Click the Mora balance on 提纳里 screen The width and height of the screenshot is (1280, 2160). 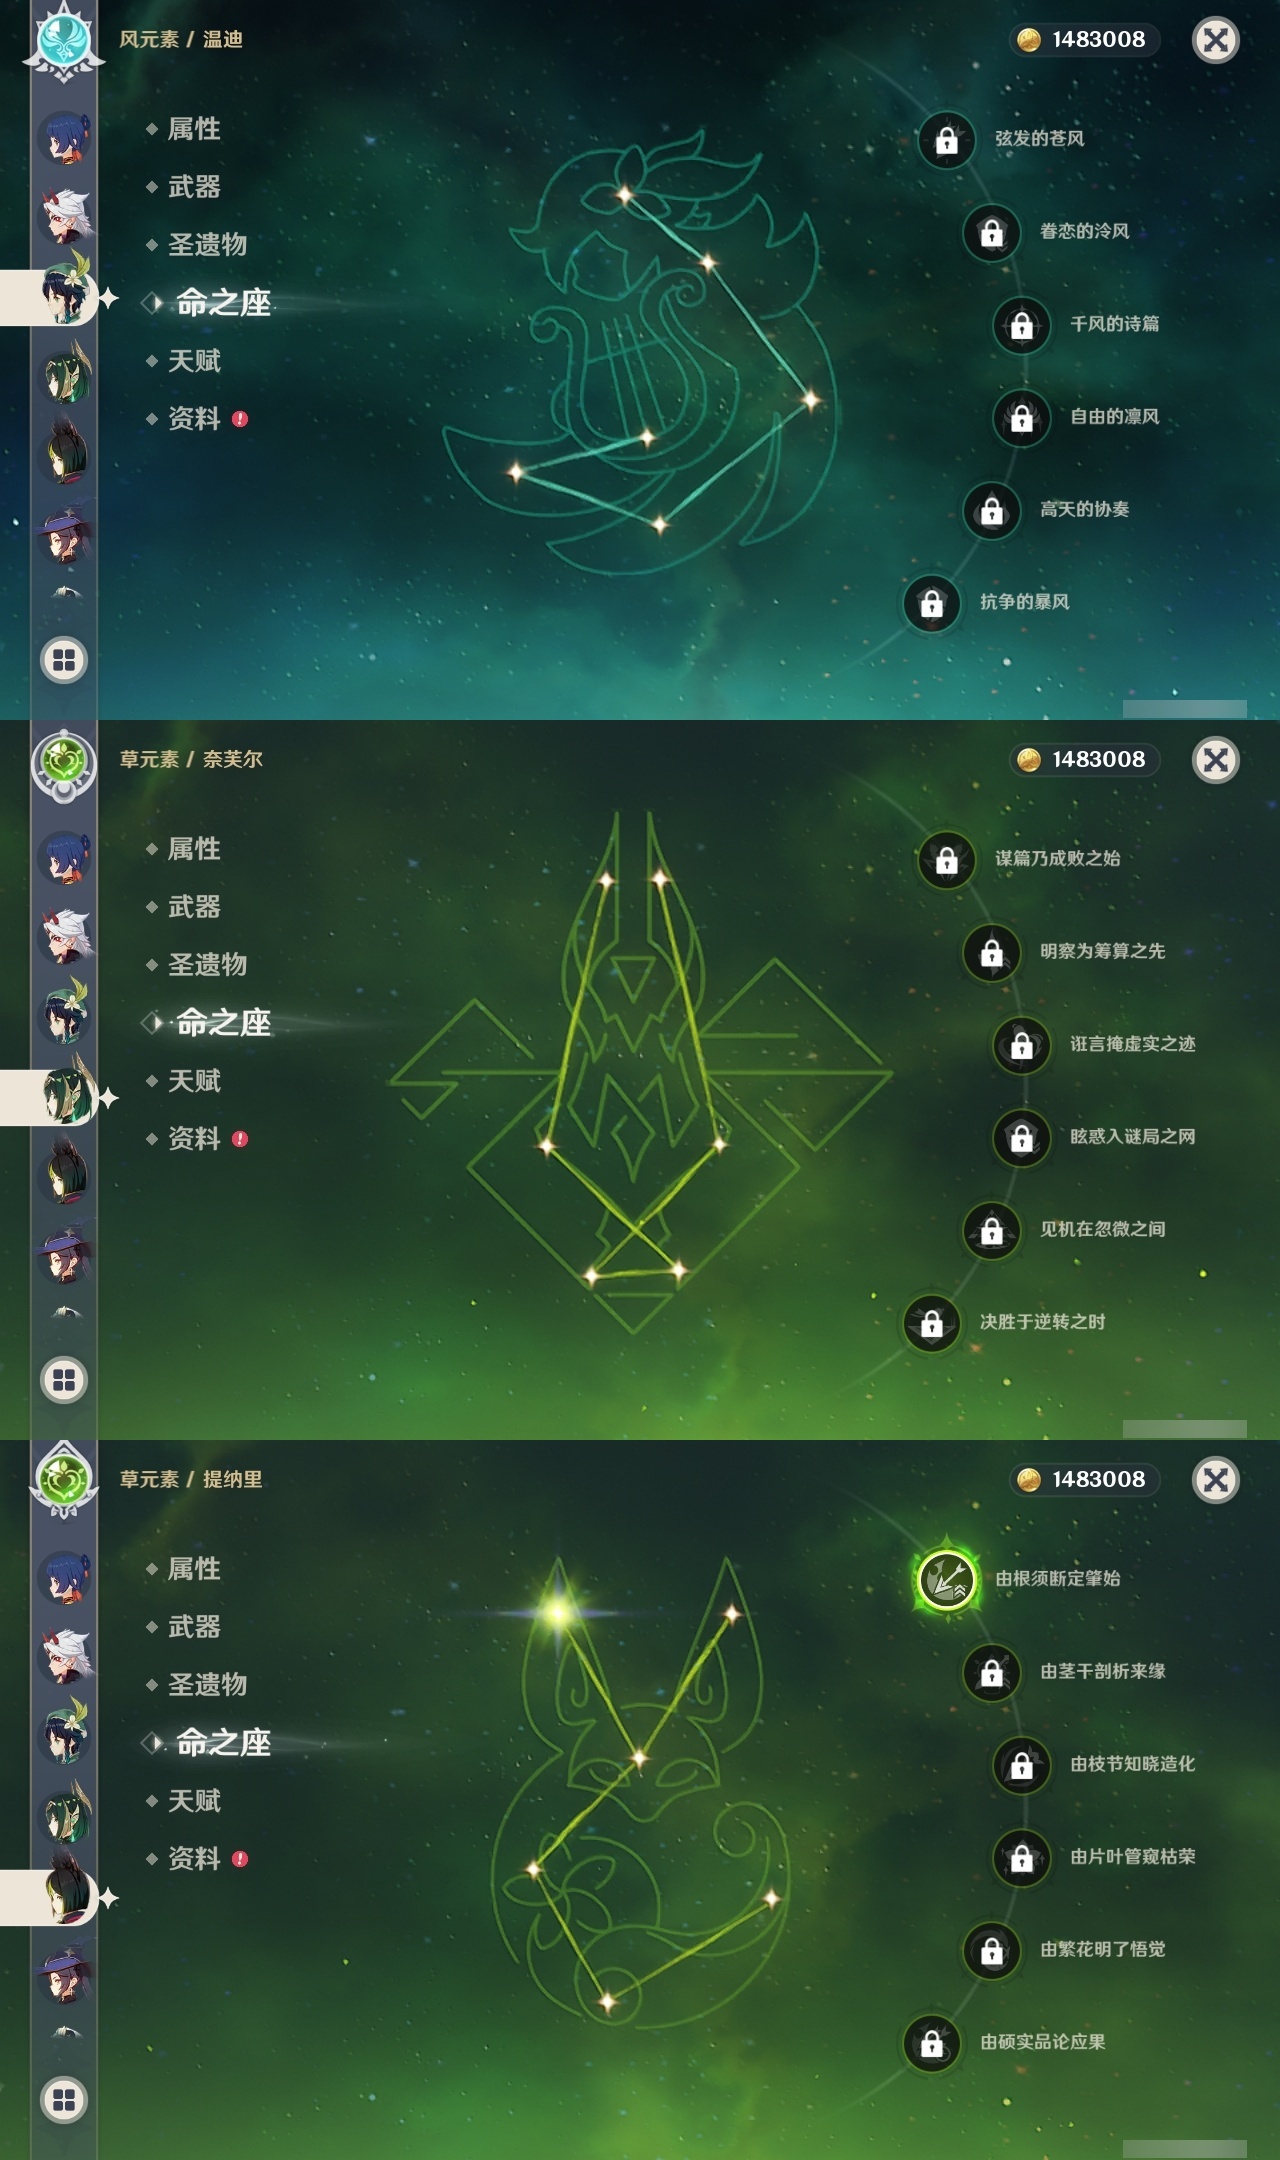point(1085,1479)
